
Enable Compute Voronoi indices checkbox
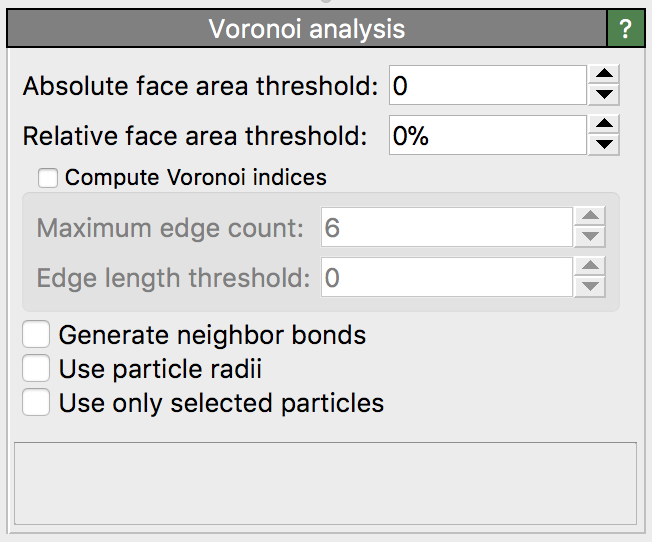(x=47, y=178)
